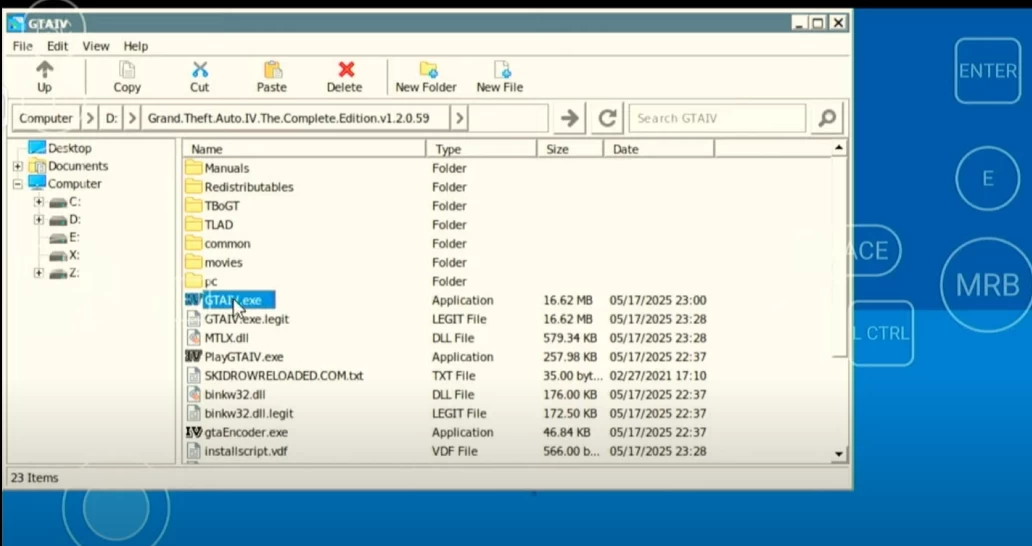This screenshot has width=1032, height=546.
Task: Expand the C: drive tree node
Action: [x=38, y=202]
